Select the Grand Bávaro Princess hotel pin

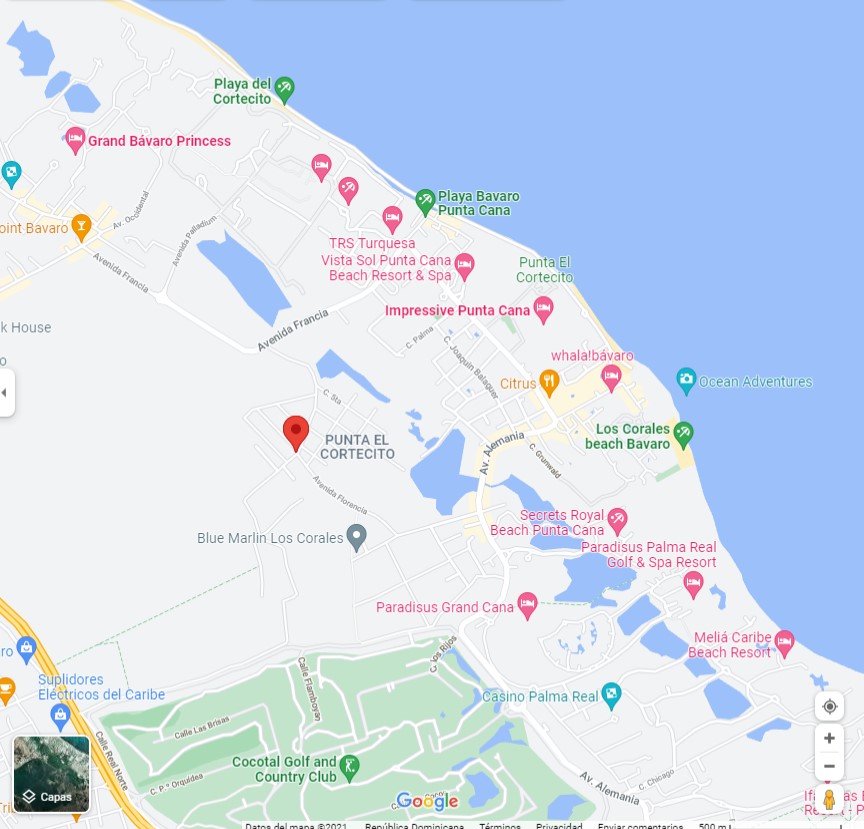[x=75, y=139]
